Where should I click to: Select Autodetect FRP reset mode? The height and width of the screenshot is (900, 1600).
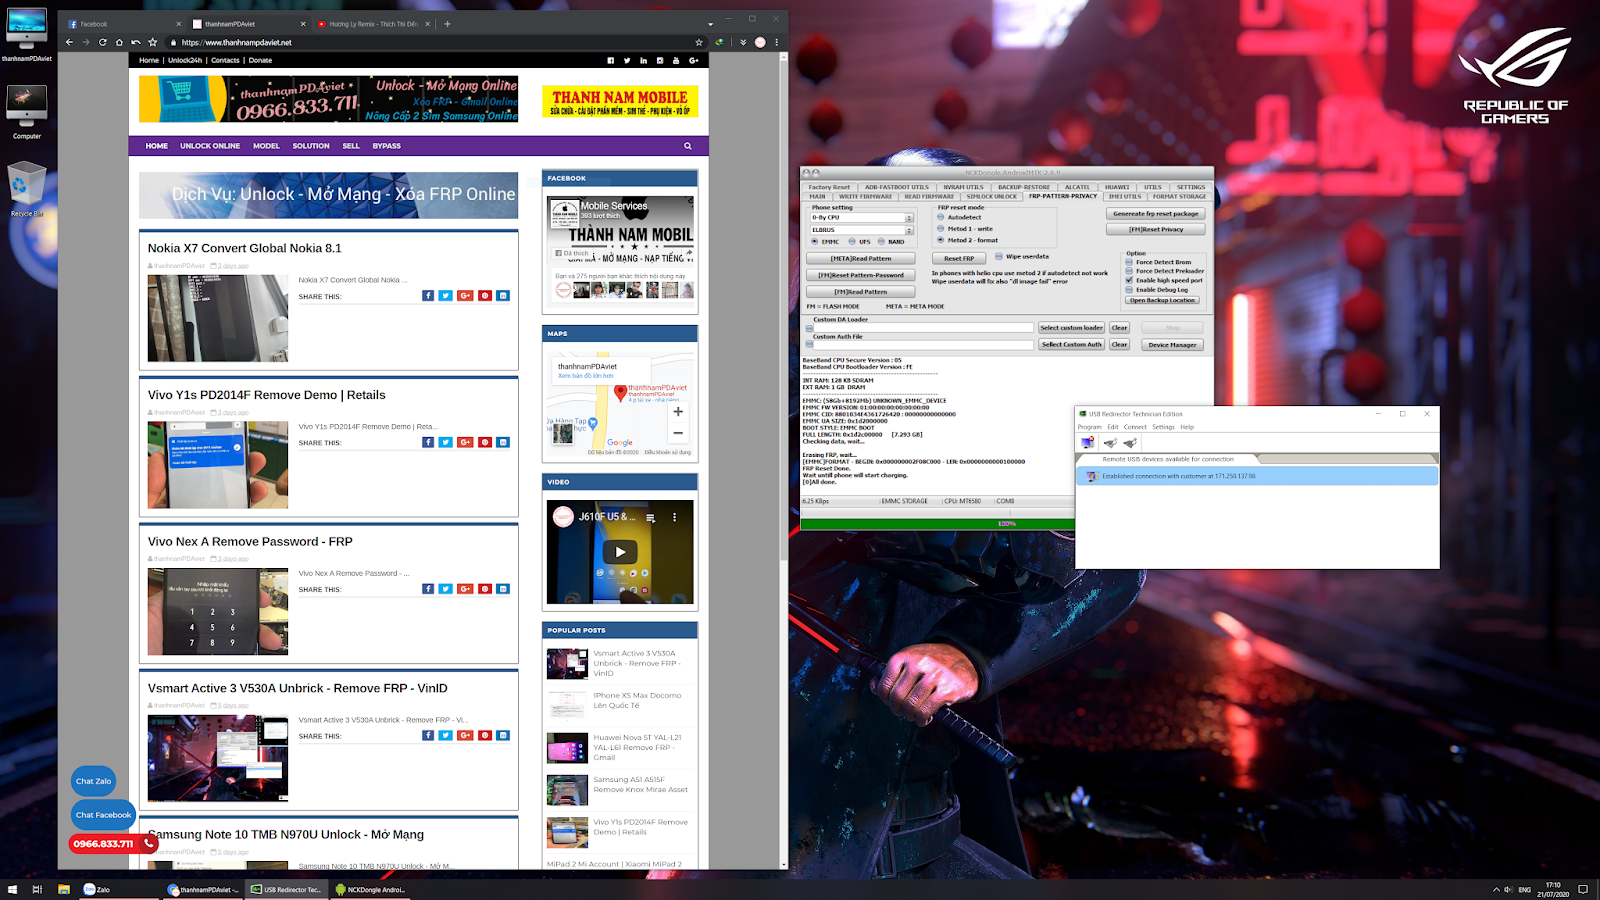tap(941, 217)
